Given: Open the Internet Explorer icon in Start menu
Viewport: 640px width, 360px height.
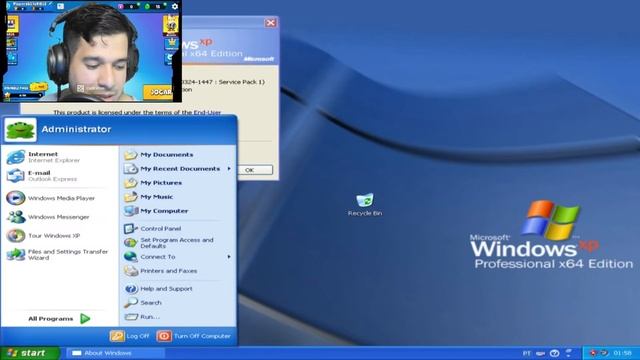Looking at the screenshot, I should tap(16, 157).
